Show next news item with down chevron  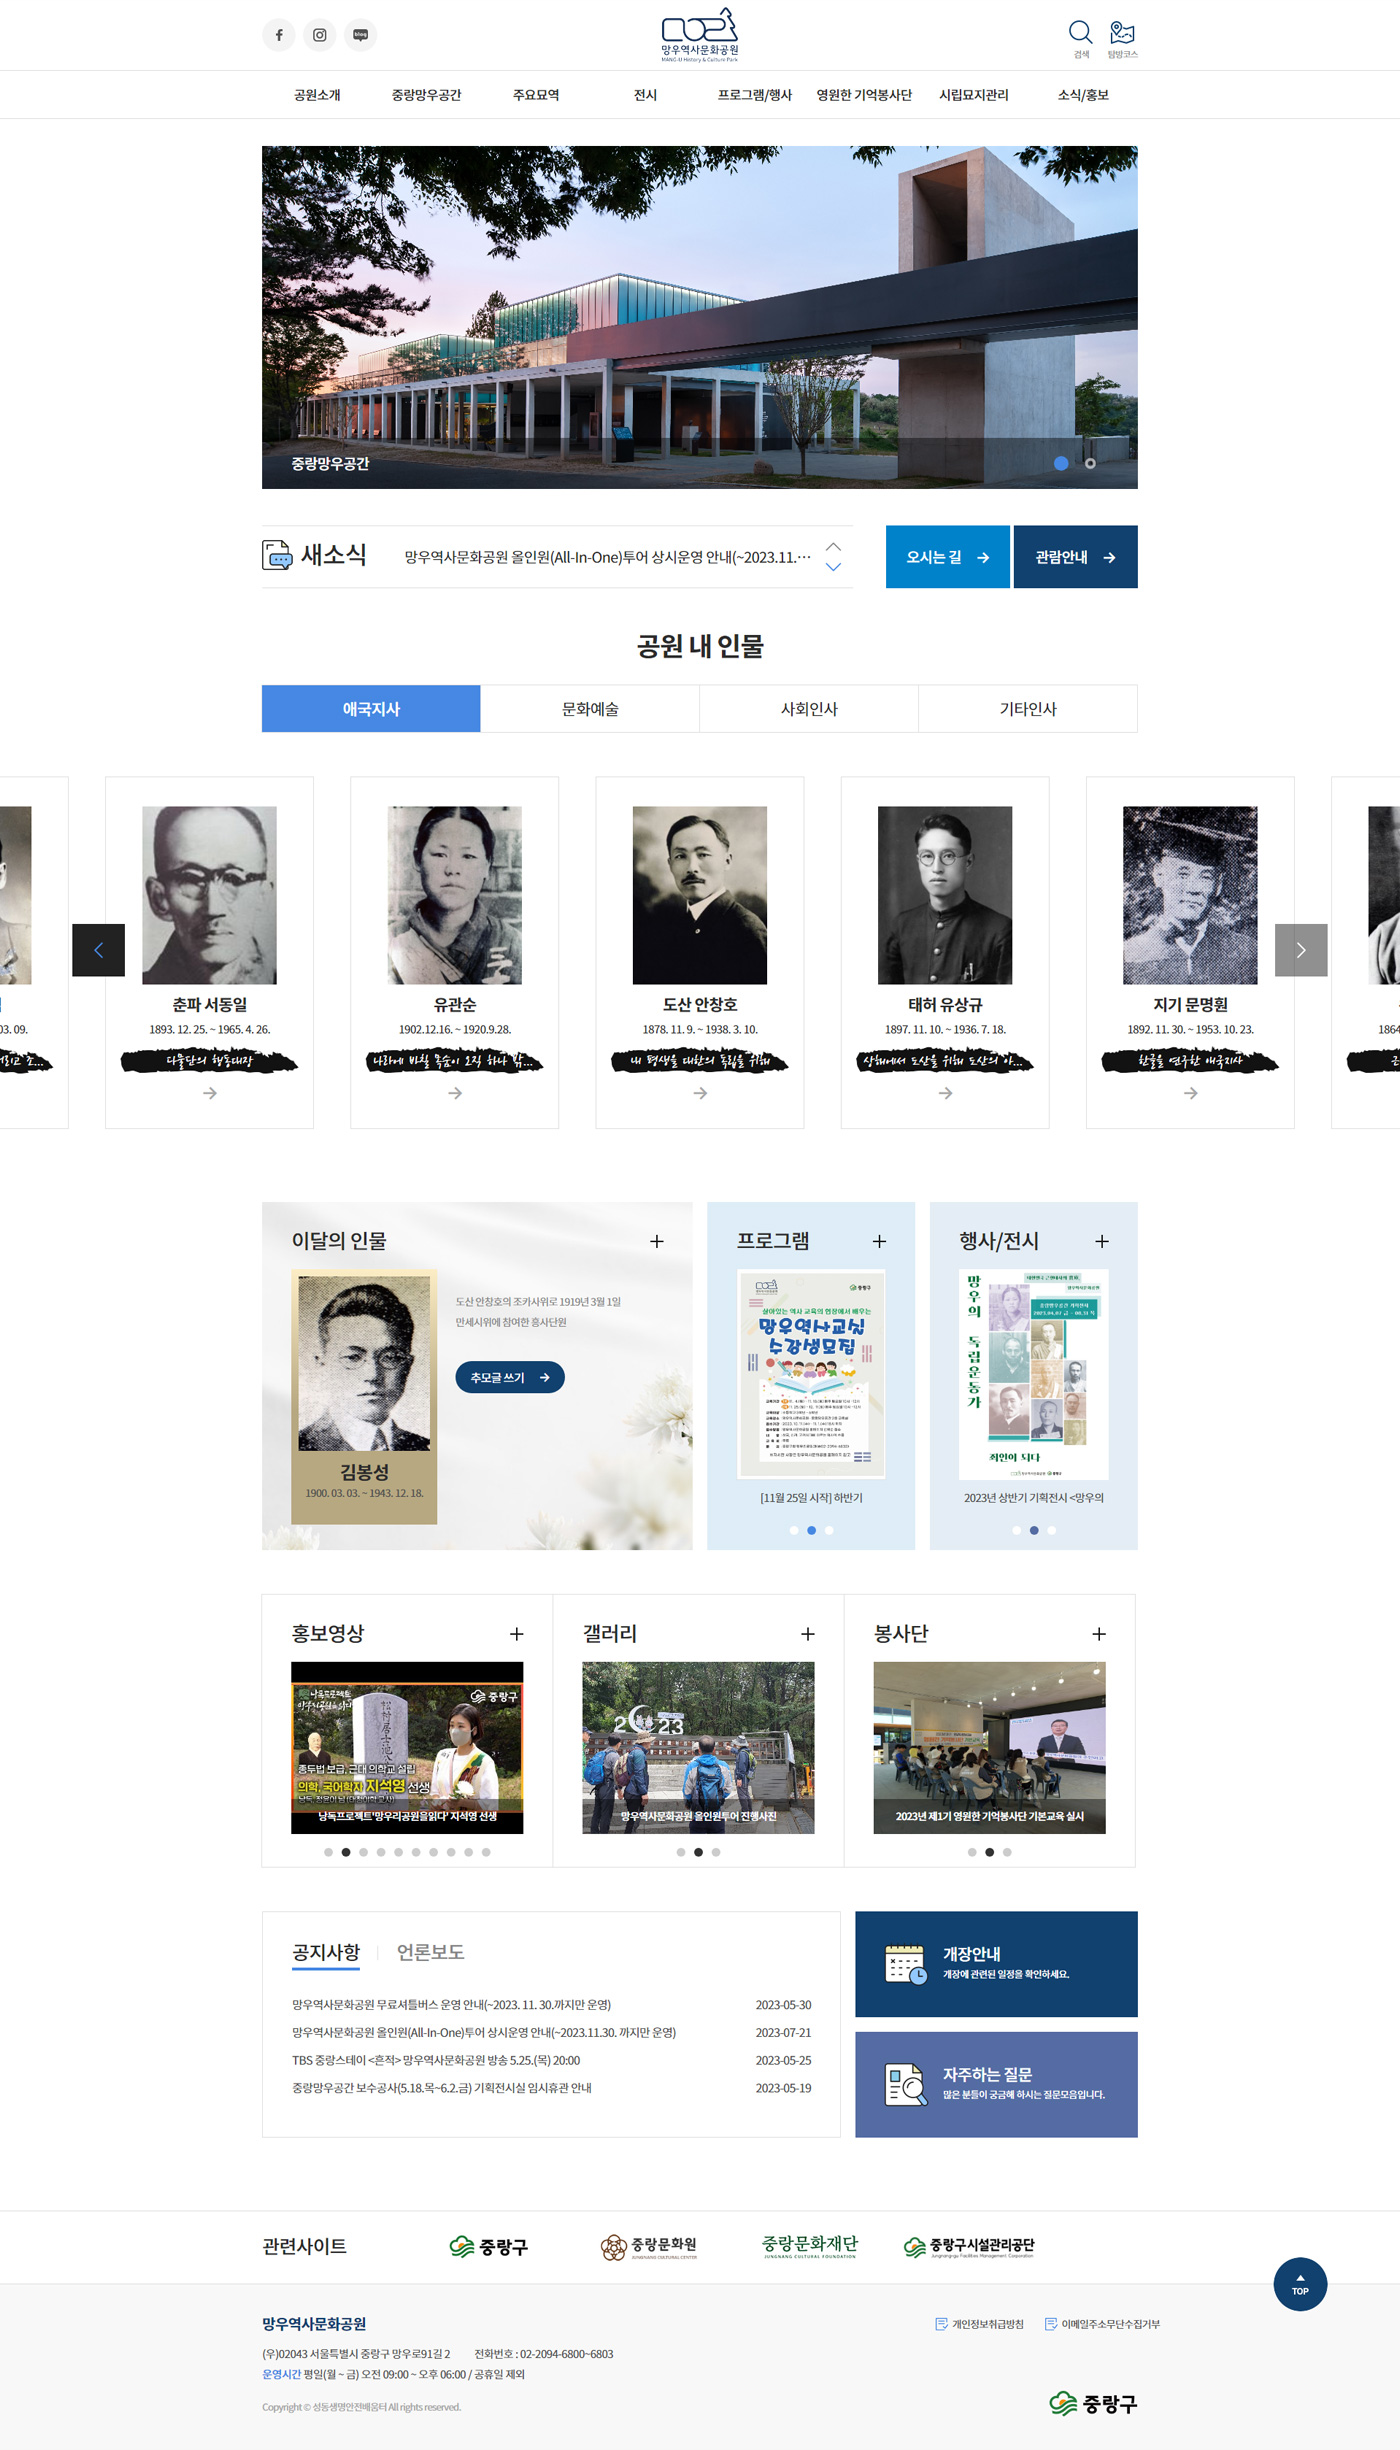point(834,567)
